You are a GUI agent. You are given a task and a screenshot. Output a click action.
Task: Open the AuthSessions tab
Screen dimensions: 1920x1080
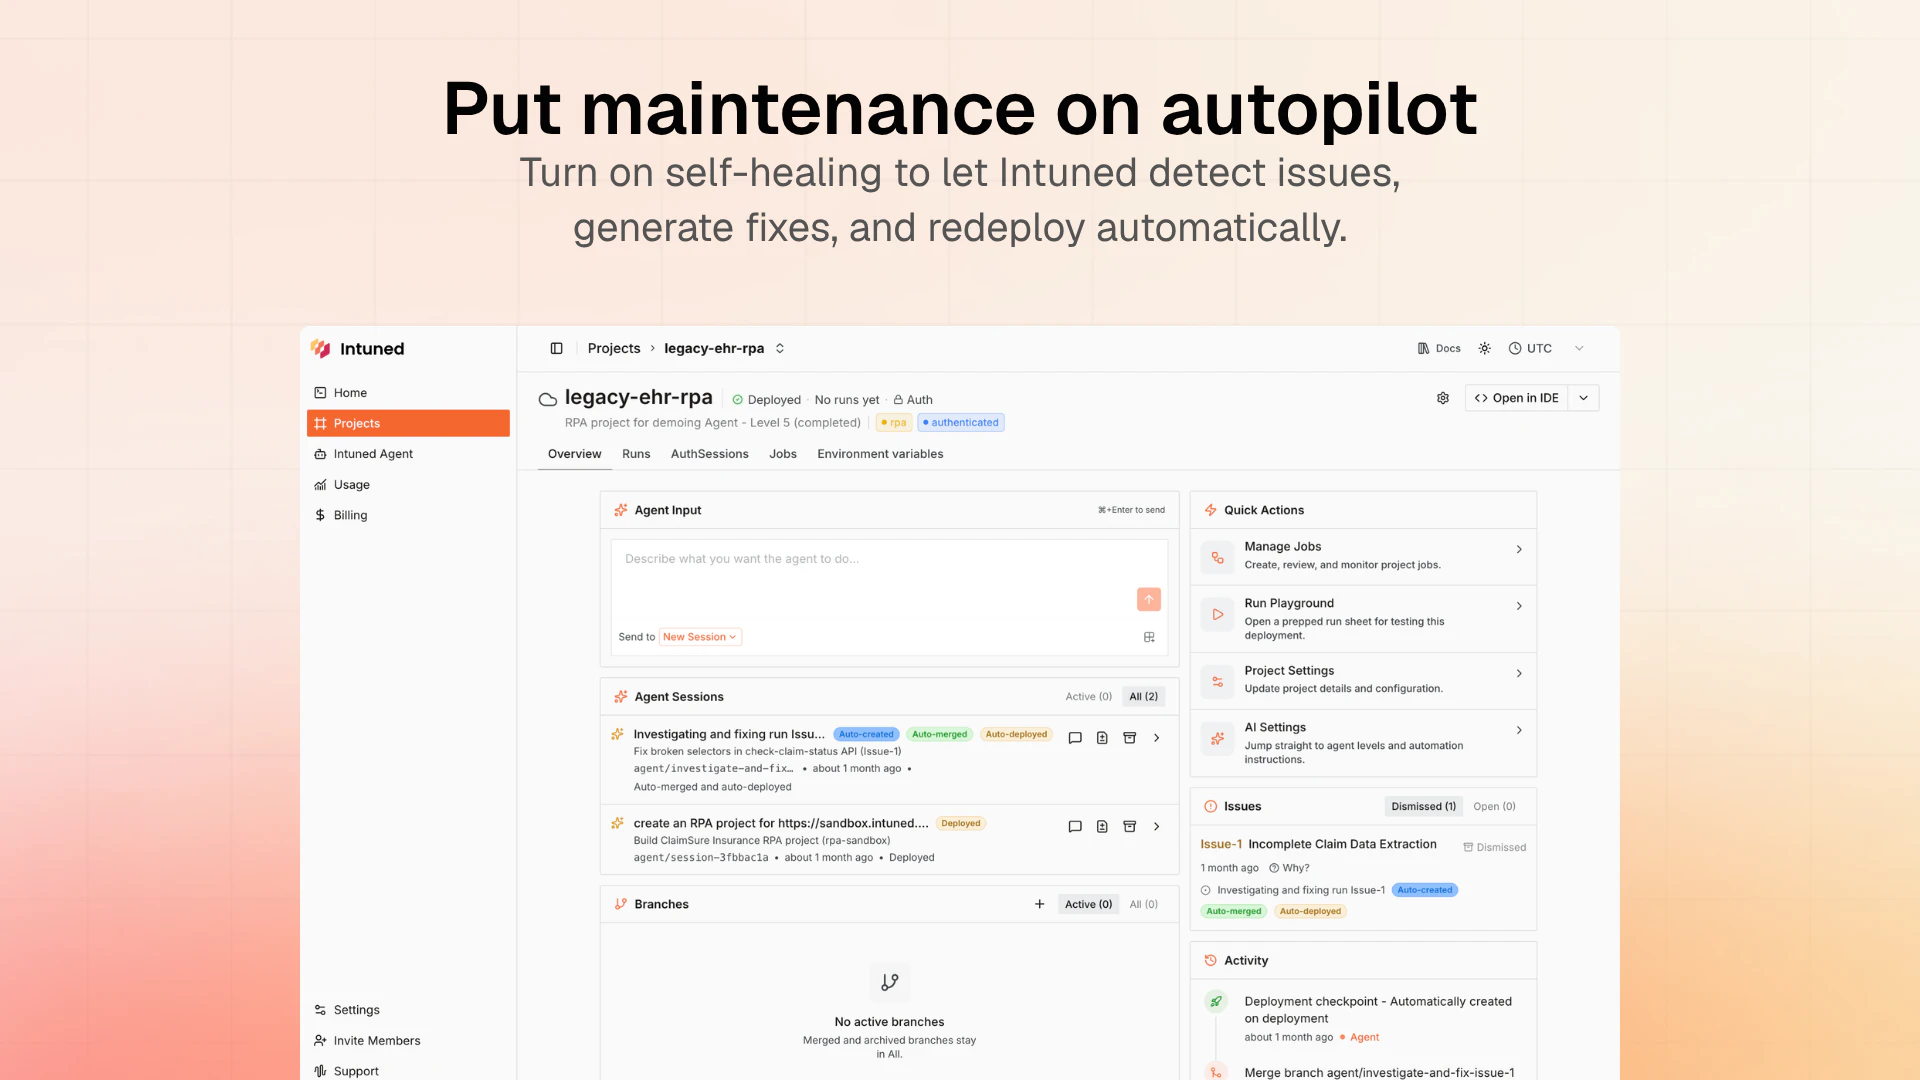pos(710,454)
